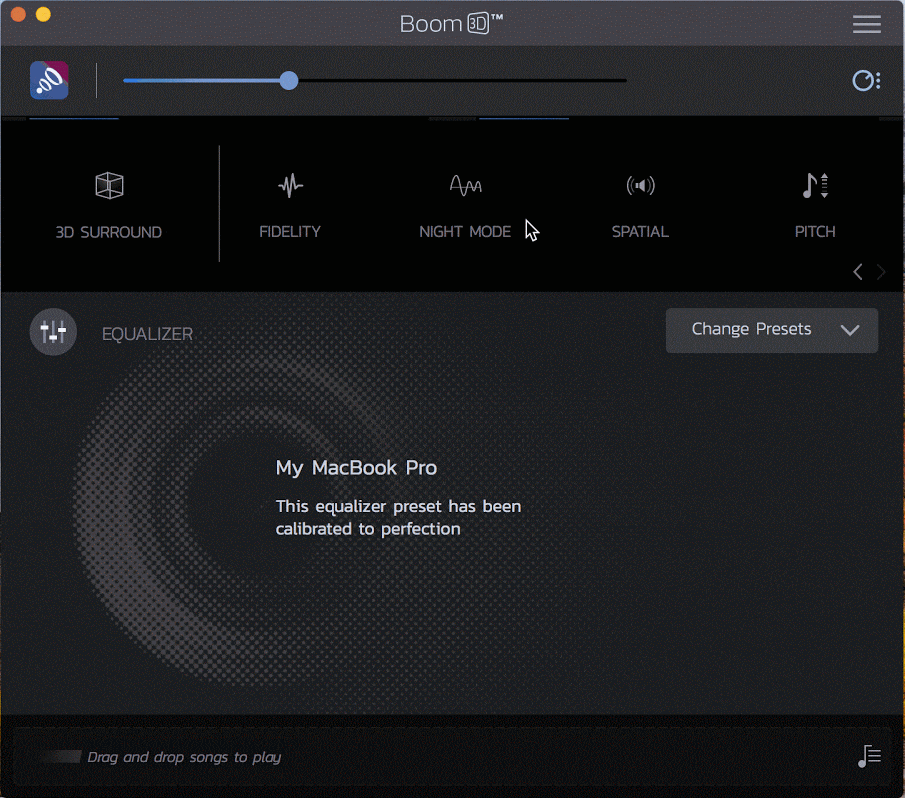The height and width of the screenshot is (798, 905).
Task: Select the PITCH label
Action: (x=815, y=231)
